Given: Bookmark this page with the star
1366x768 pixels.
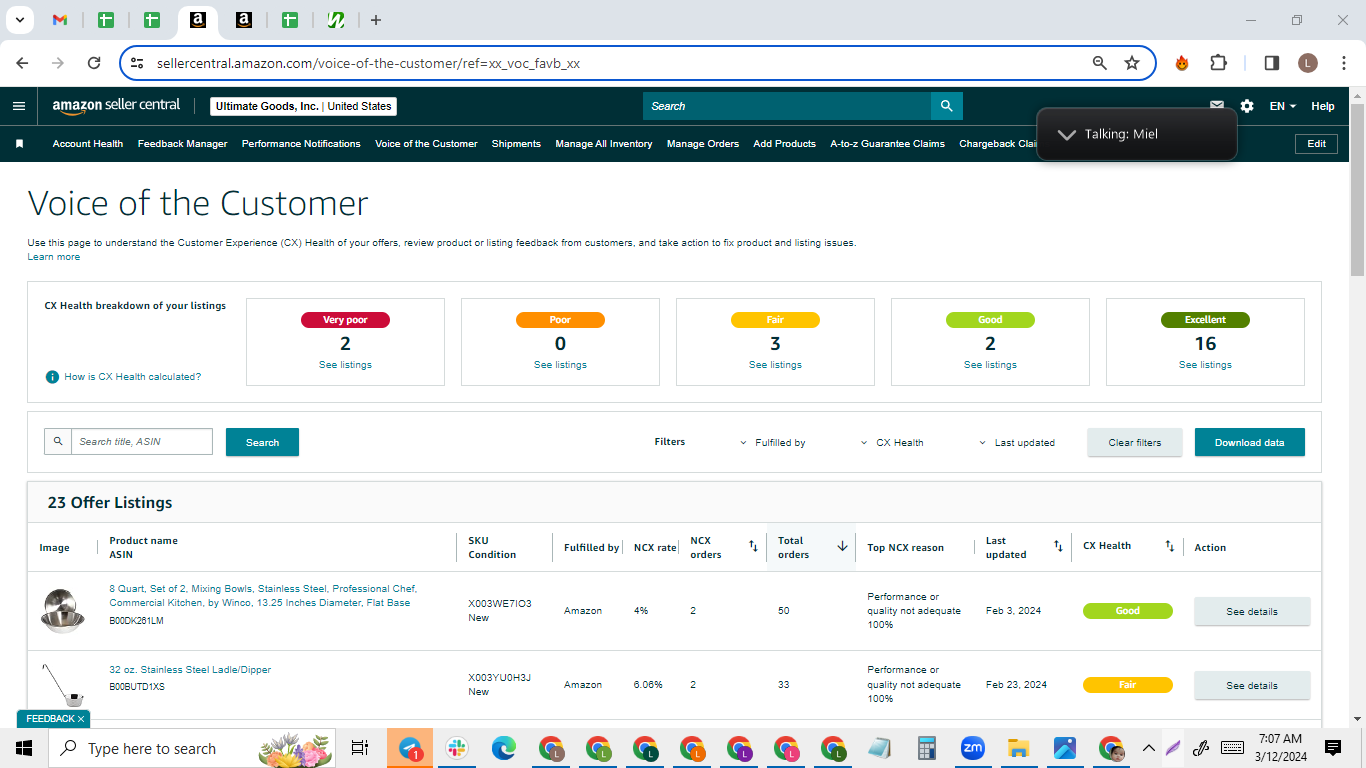Looking at the screenshot, I should (1132, 63).
